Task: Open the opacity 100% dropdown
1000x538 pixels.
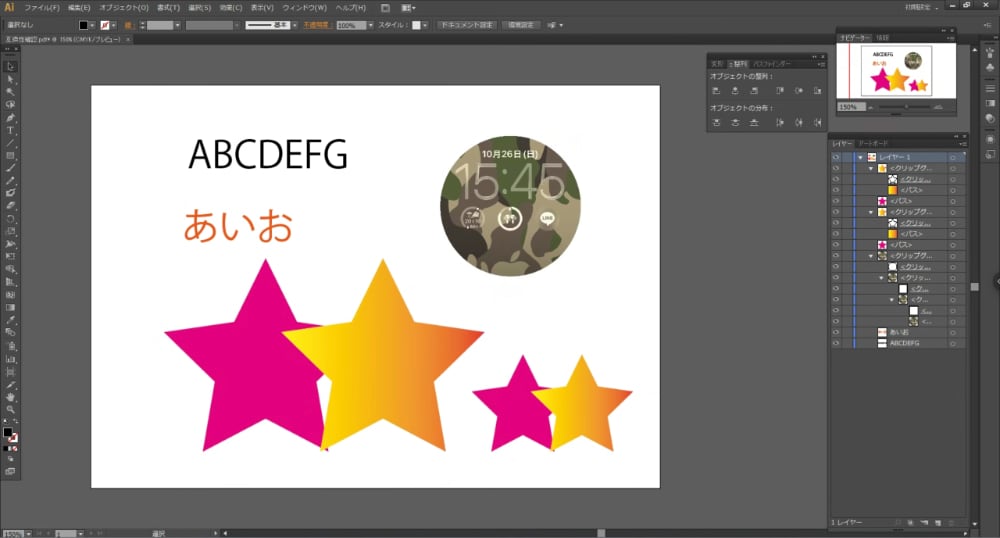Action: pos(371,25)
